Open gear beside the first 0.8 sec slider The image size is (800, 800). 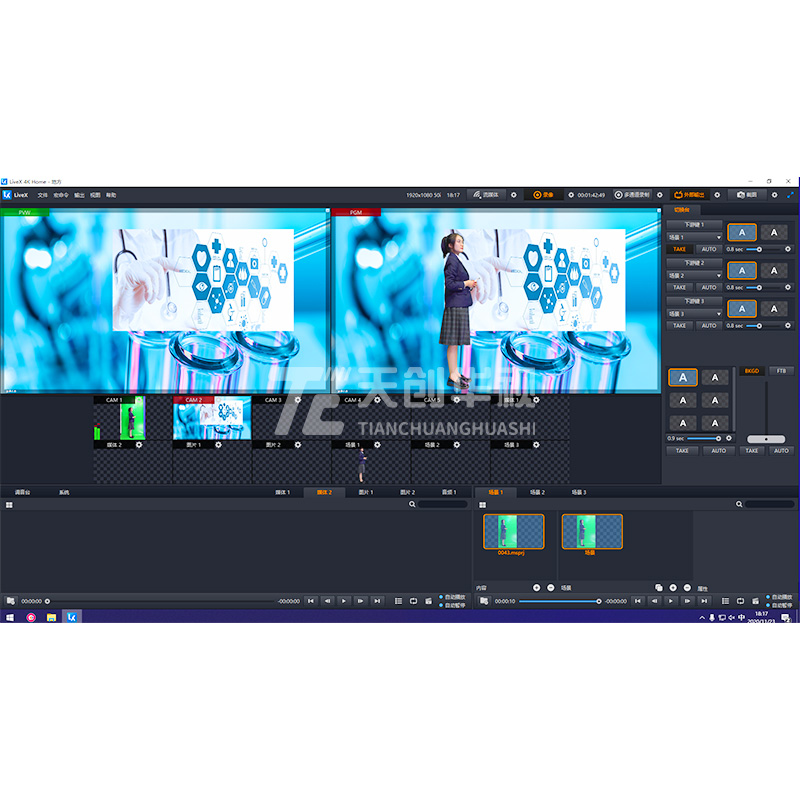(x=788, y=249)
